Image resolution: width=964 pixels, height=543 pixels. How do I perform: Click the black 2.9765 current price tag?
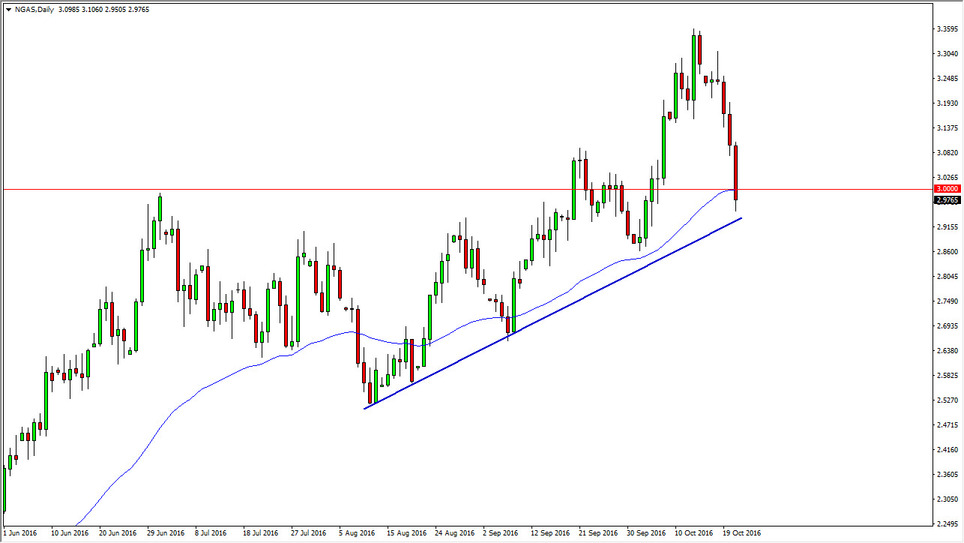(x=947, y=200)
